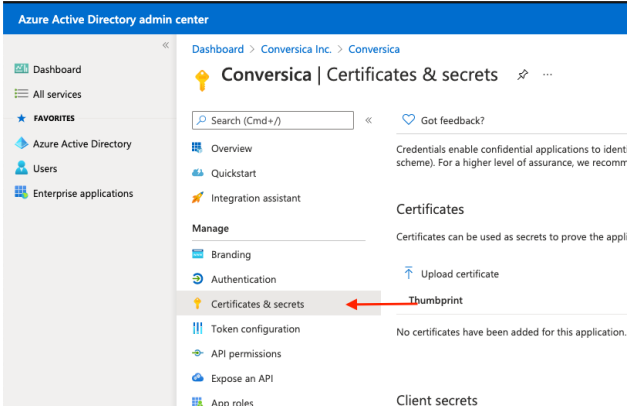Click the Dashboard chart icon in left sidebar
The image size is (627, 410).
point(21,69)
